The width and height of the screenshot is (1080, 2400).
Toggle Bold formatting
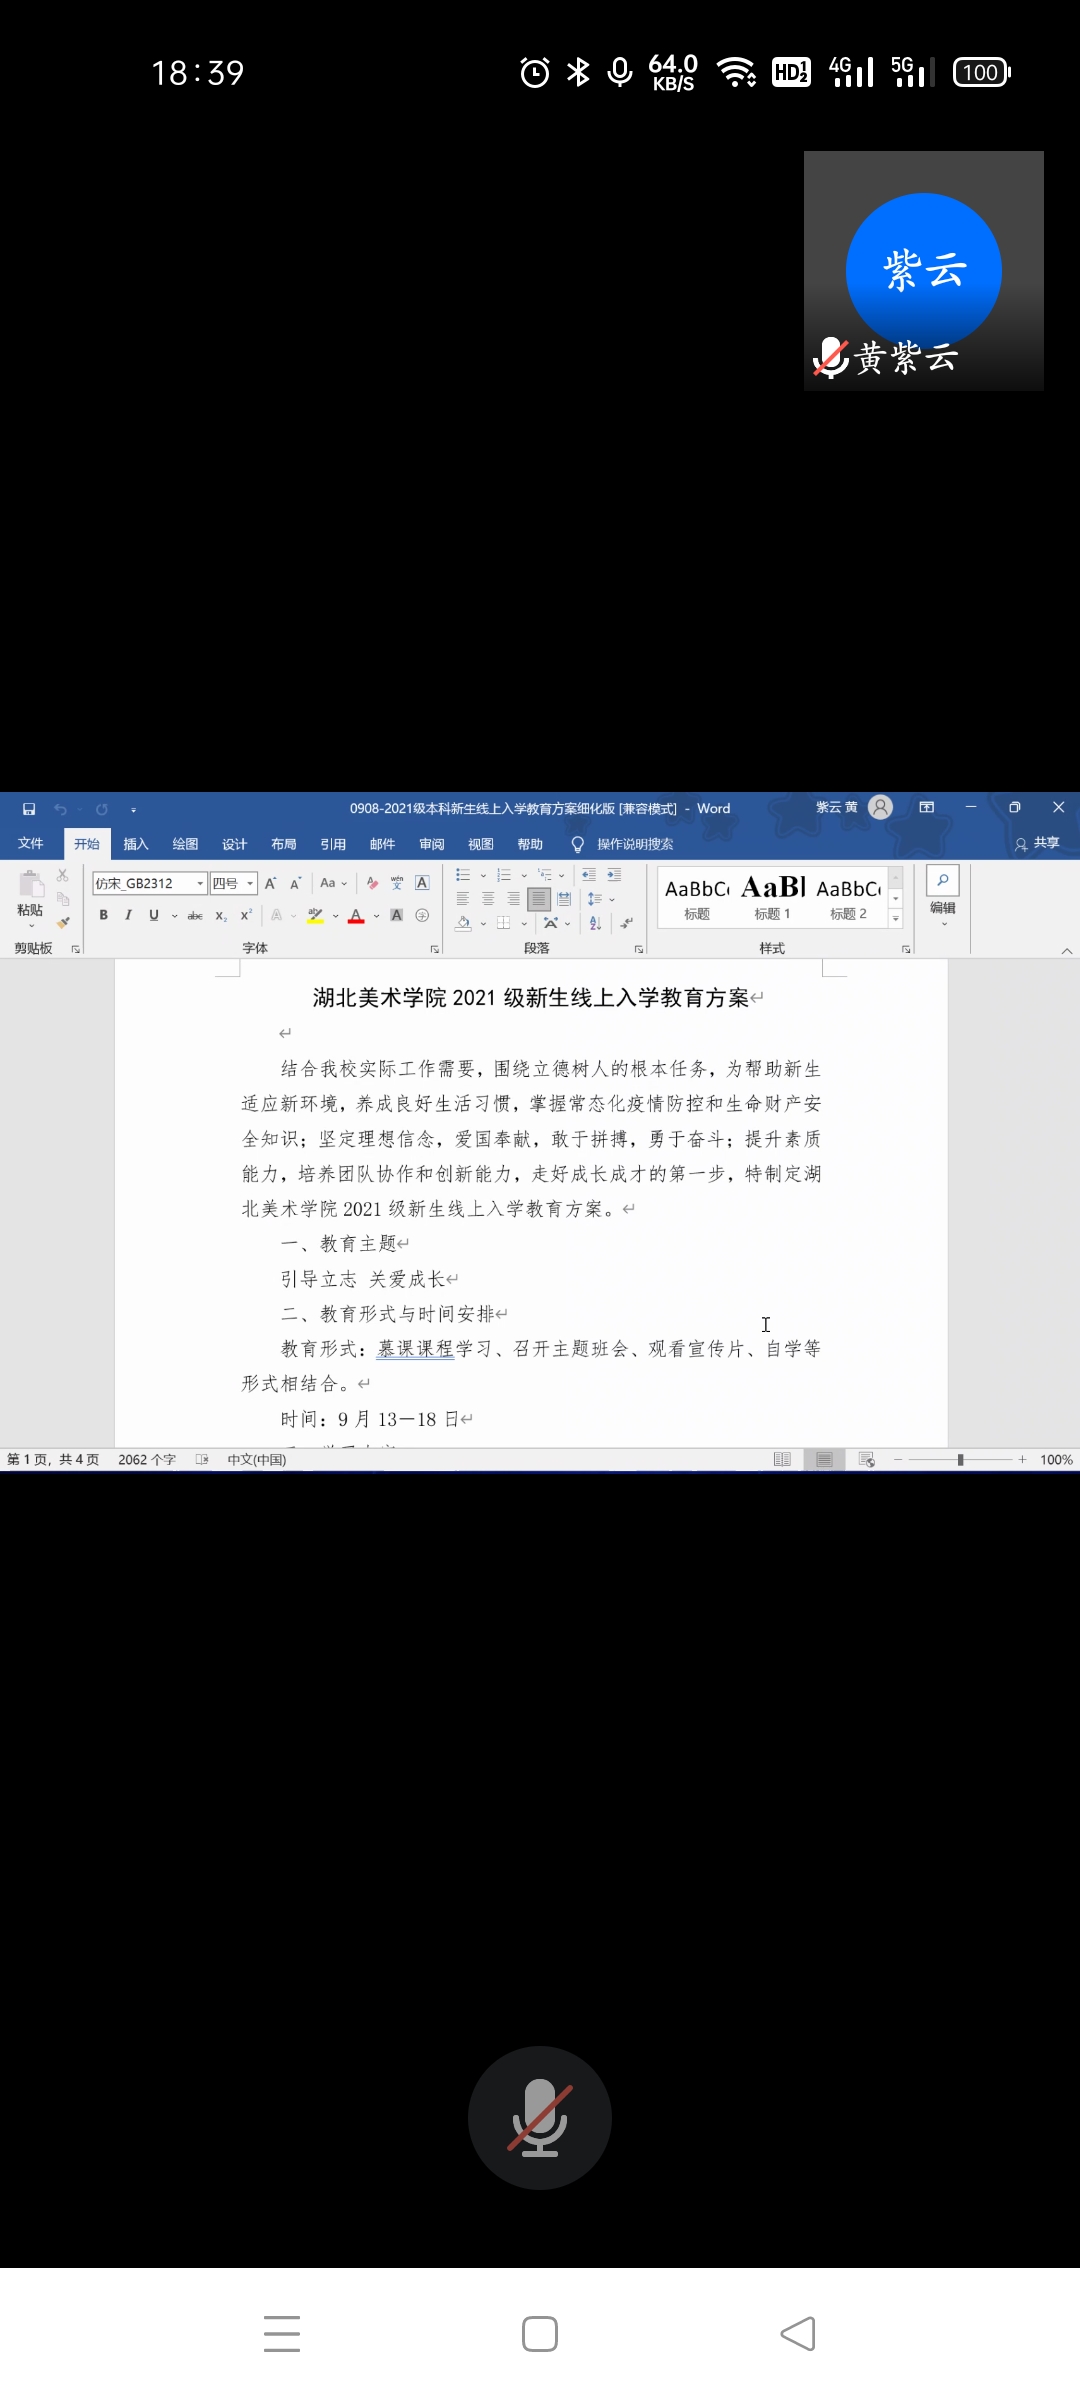click(x=103, y=915)
